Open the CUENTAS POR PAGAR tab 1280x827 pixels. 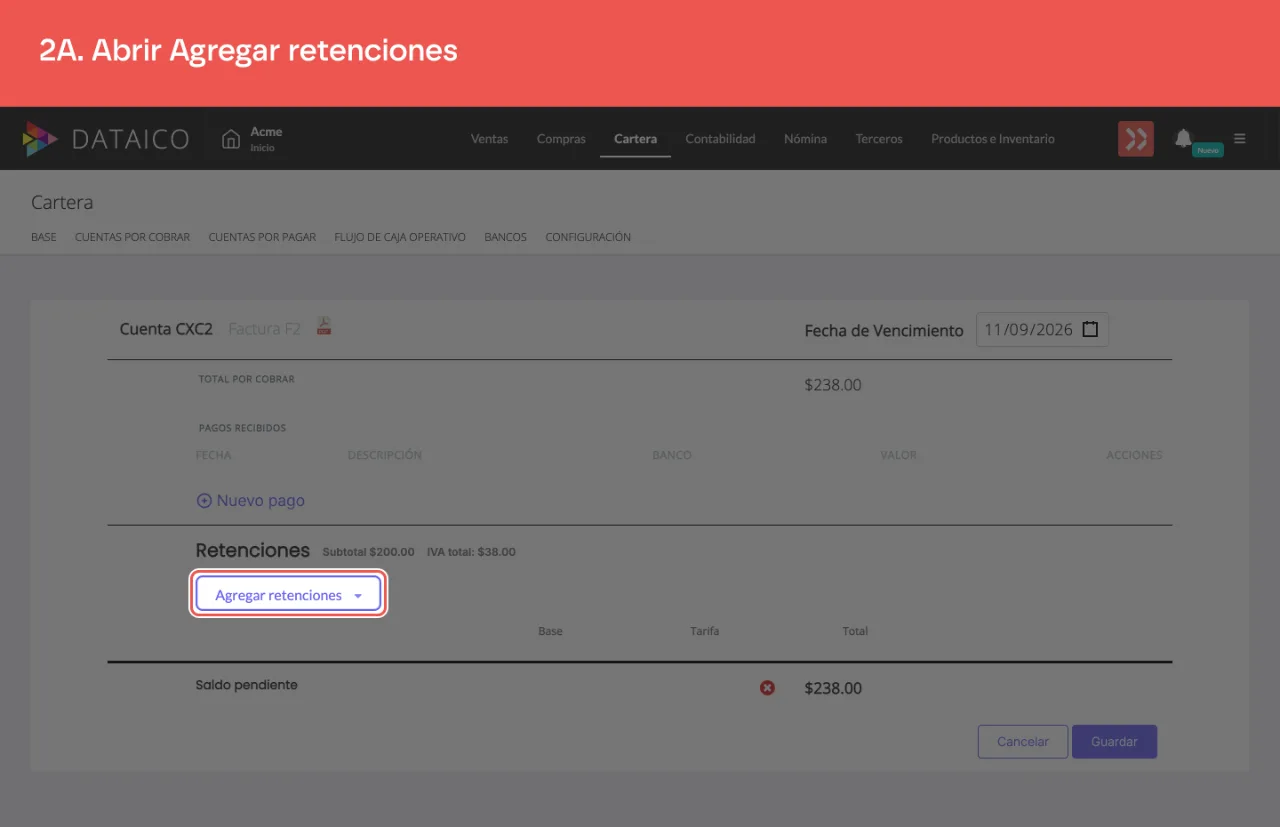coord(262,237)
